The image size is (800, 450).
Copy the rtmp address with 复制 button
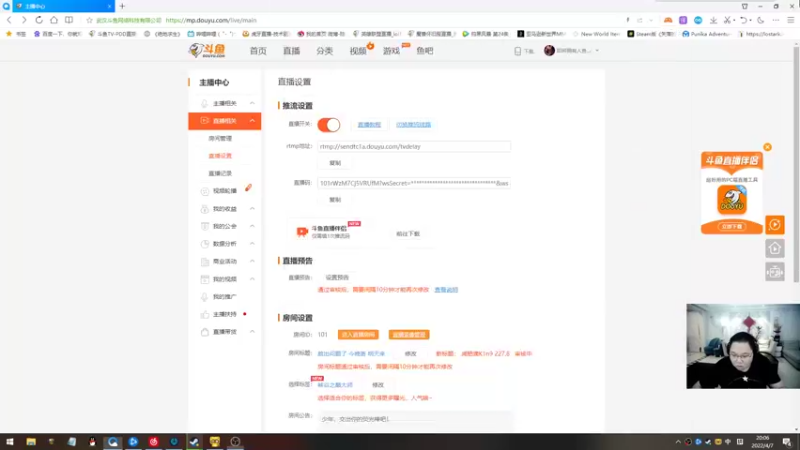click(335, 163)
